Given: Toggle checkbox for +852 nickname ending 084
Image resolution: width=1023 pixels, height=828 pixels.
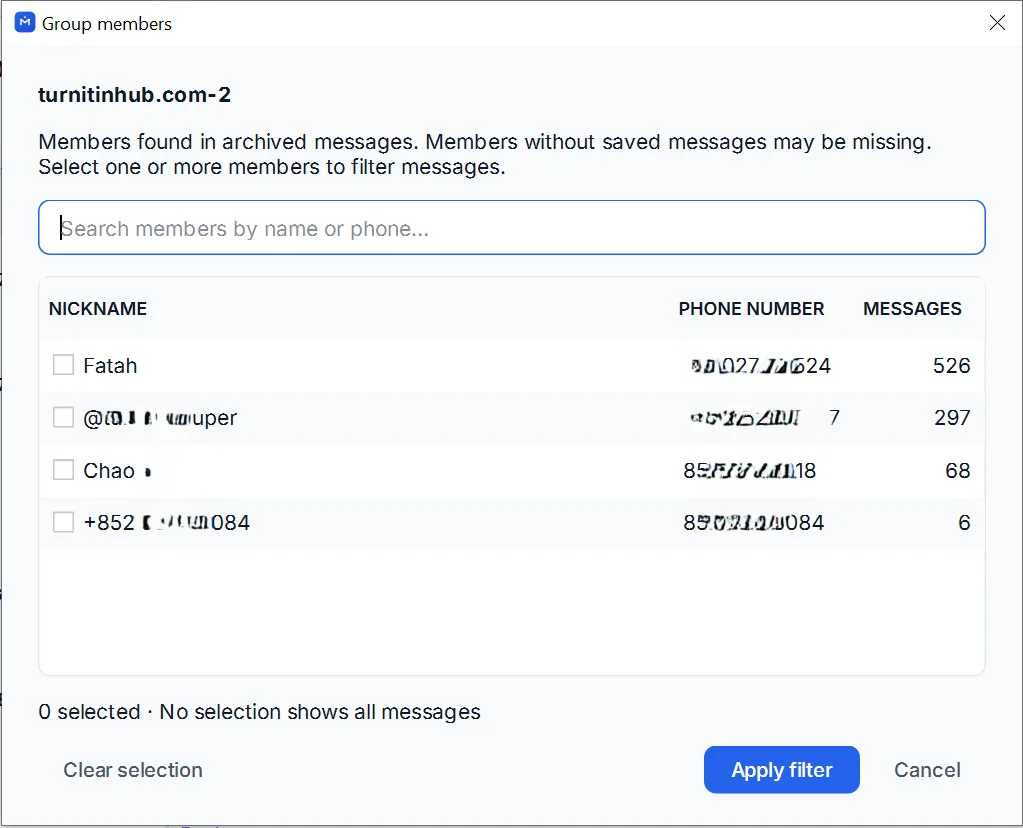Looking at the screenshot, I should point(63,522).
